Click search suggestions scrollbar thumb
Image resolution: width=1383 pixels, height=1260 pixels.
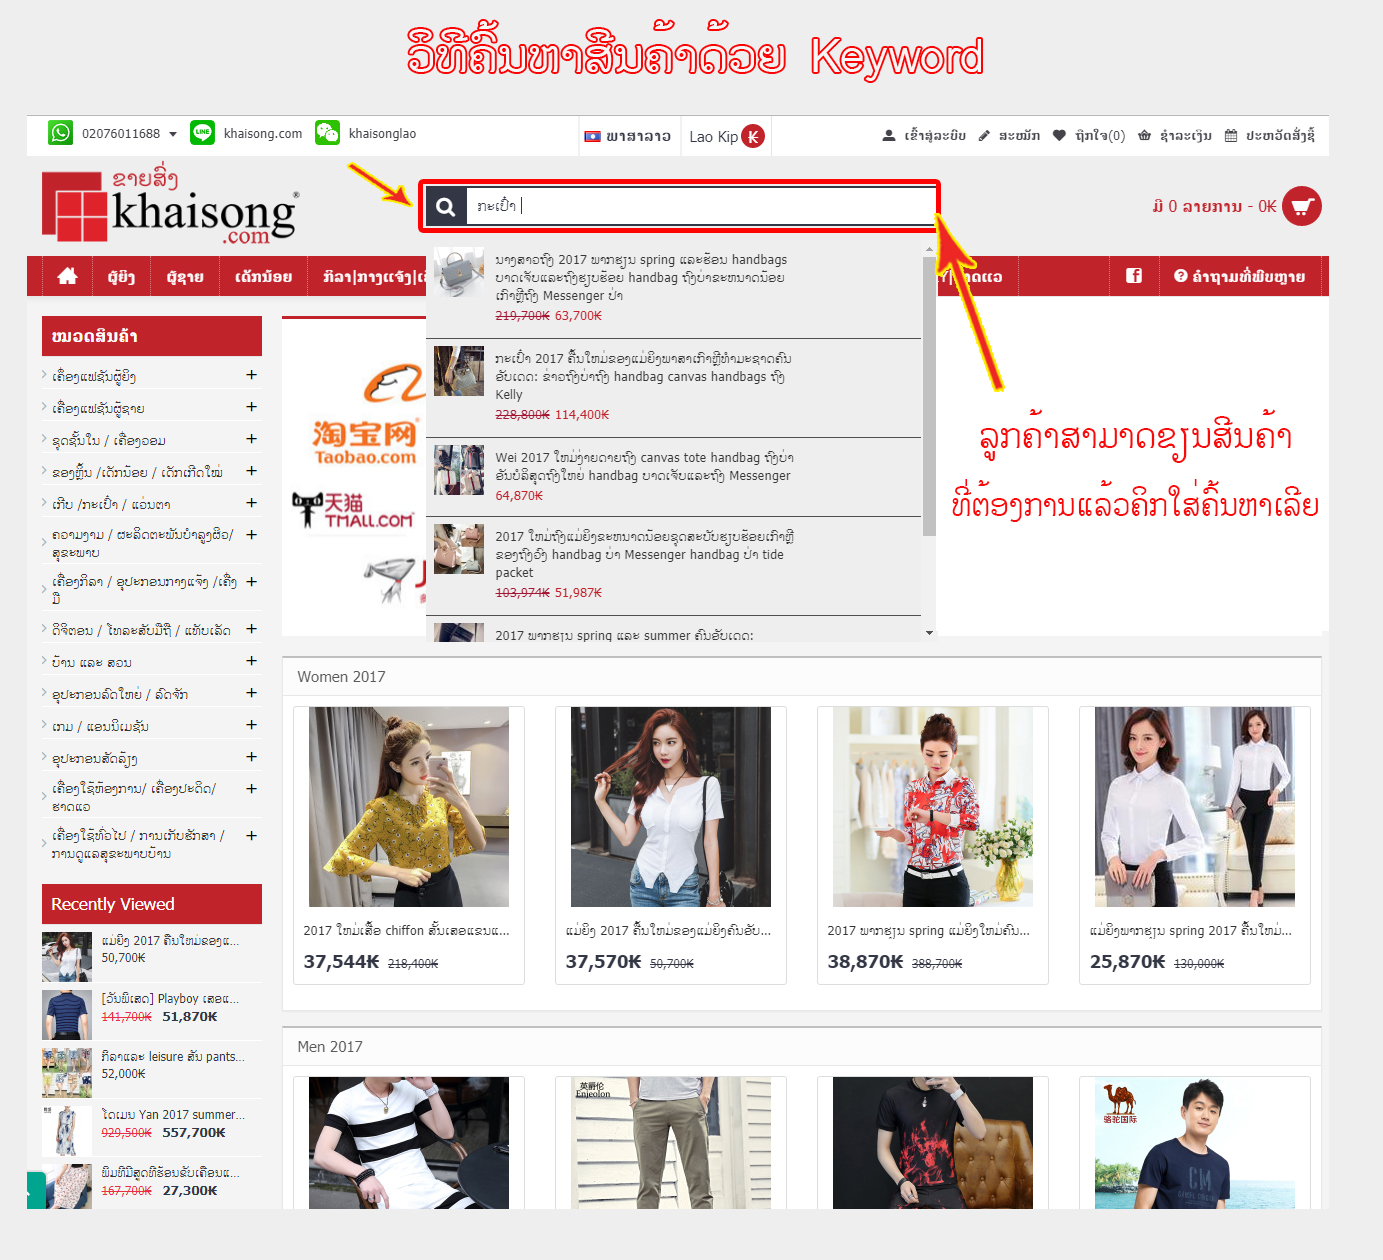pos(929,396)
